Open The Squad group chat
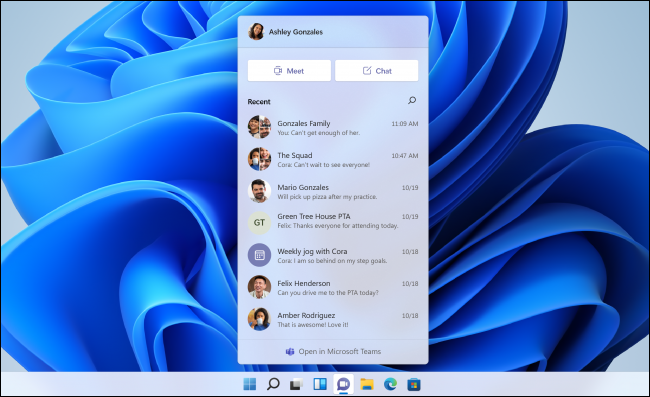This screenshot has height=397, width=650. [333, 159]
